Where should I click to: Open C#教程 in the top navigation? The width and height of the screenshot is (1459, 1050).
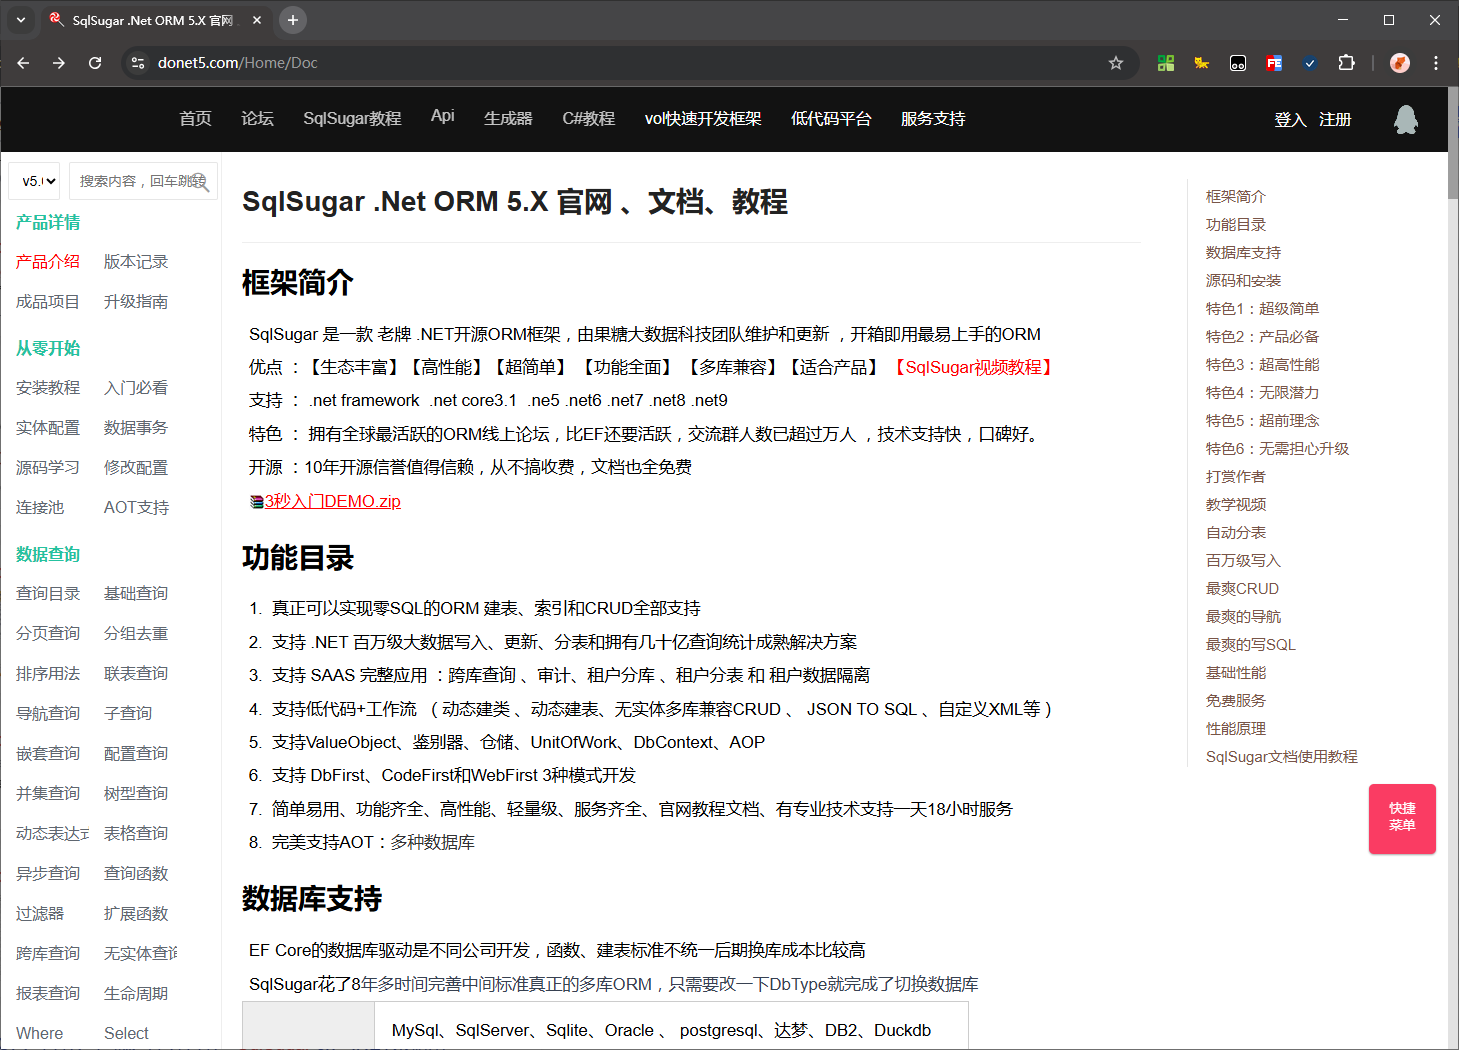click(x=588, y=119)
